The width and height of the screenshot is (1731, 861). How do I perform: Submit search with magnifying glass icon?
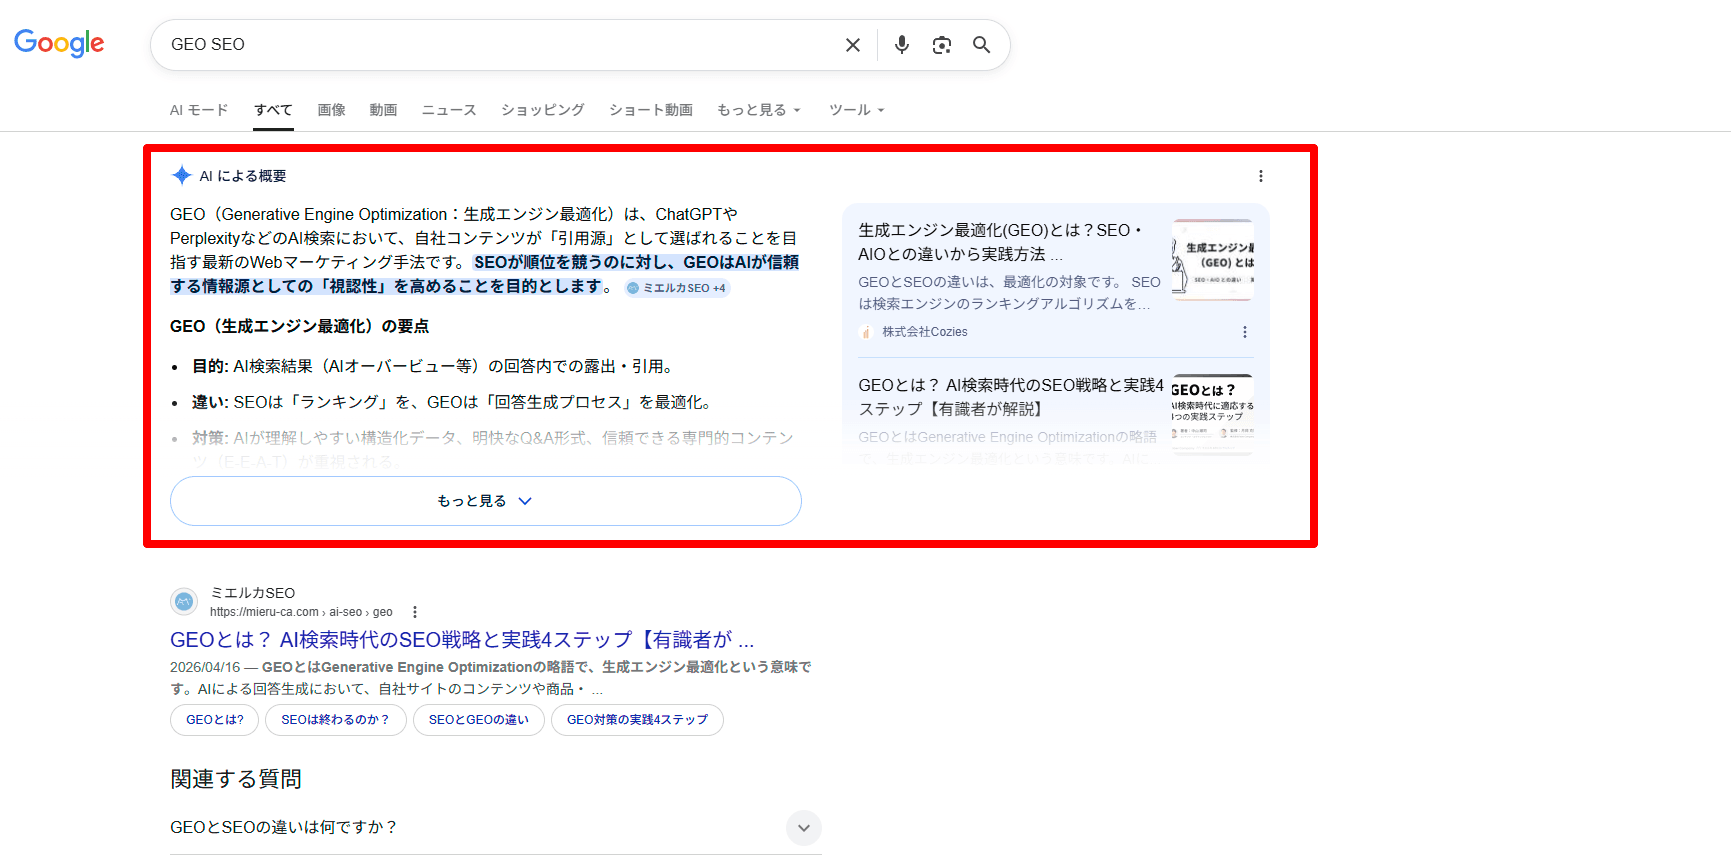click(982, 45)
